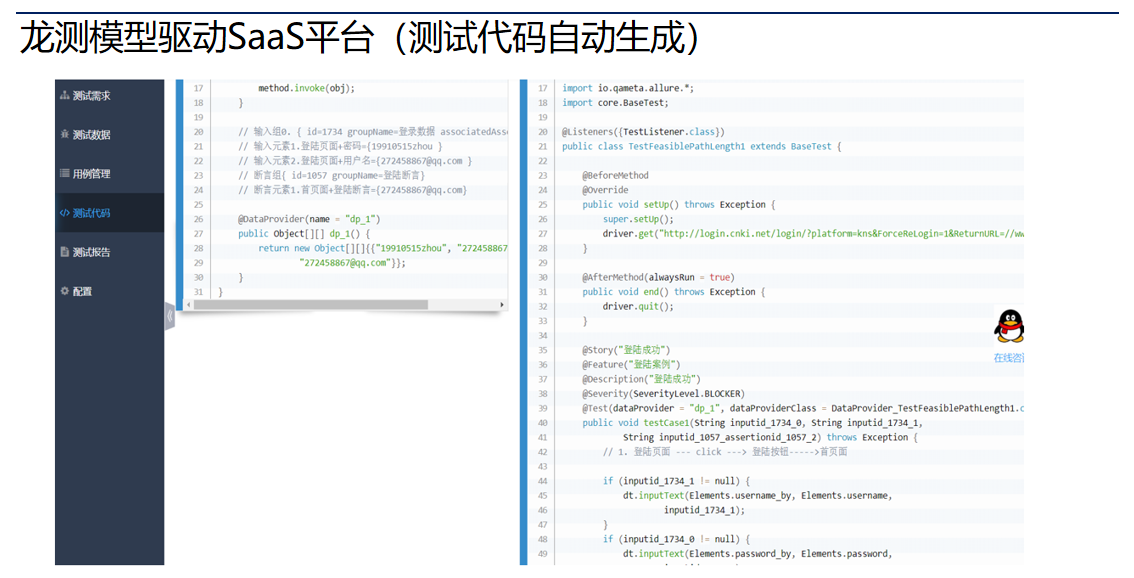Click "public void testCase1(String inputid_1734_0" line
Screen dimensions: 1134x578
[752, 422]
